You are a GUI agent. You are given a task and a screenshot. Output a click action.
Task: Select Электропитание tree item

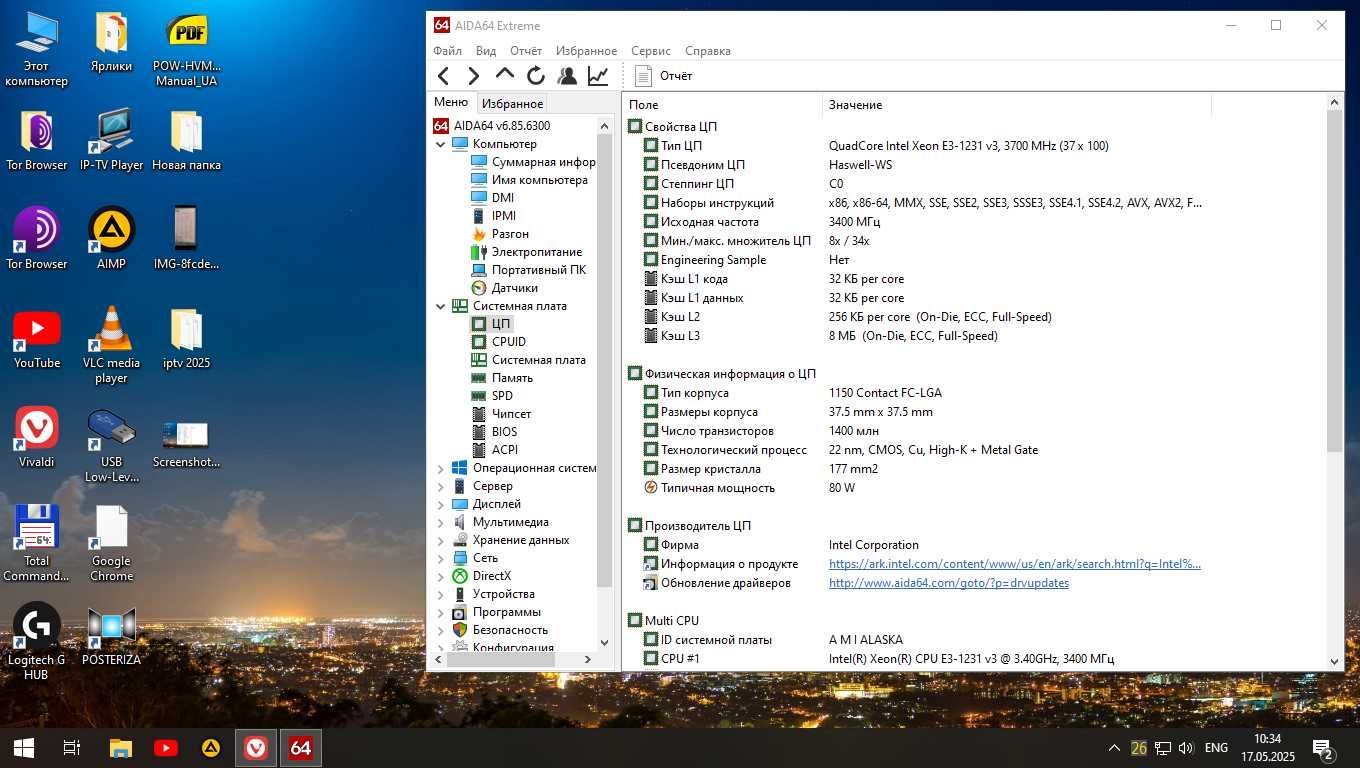click(x=526, y=252)
